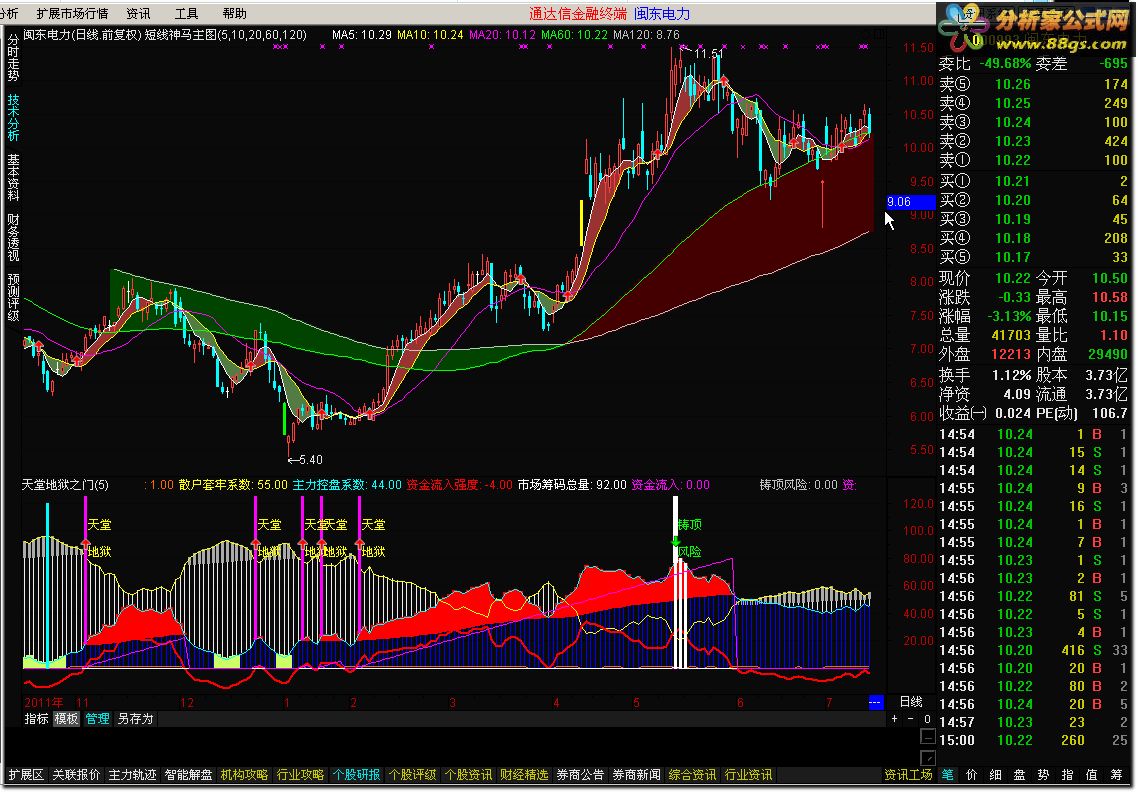Select the 笔 tab in quote panel
This screenshot has height=792, width=1138.
(x=947, y=775)
